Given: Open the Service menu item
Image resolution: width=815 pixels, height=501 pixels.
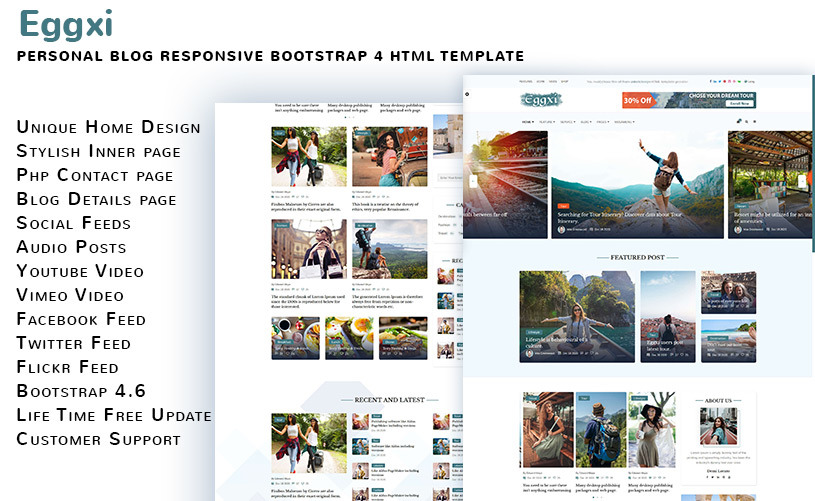Looking at the screenshot, I should 566,122.
